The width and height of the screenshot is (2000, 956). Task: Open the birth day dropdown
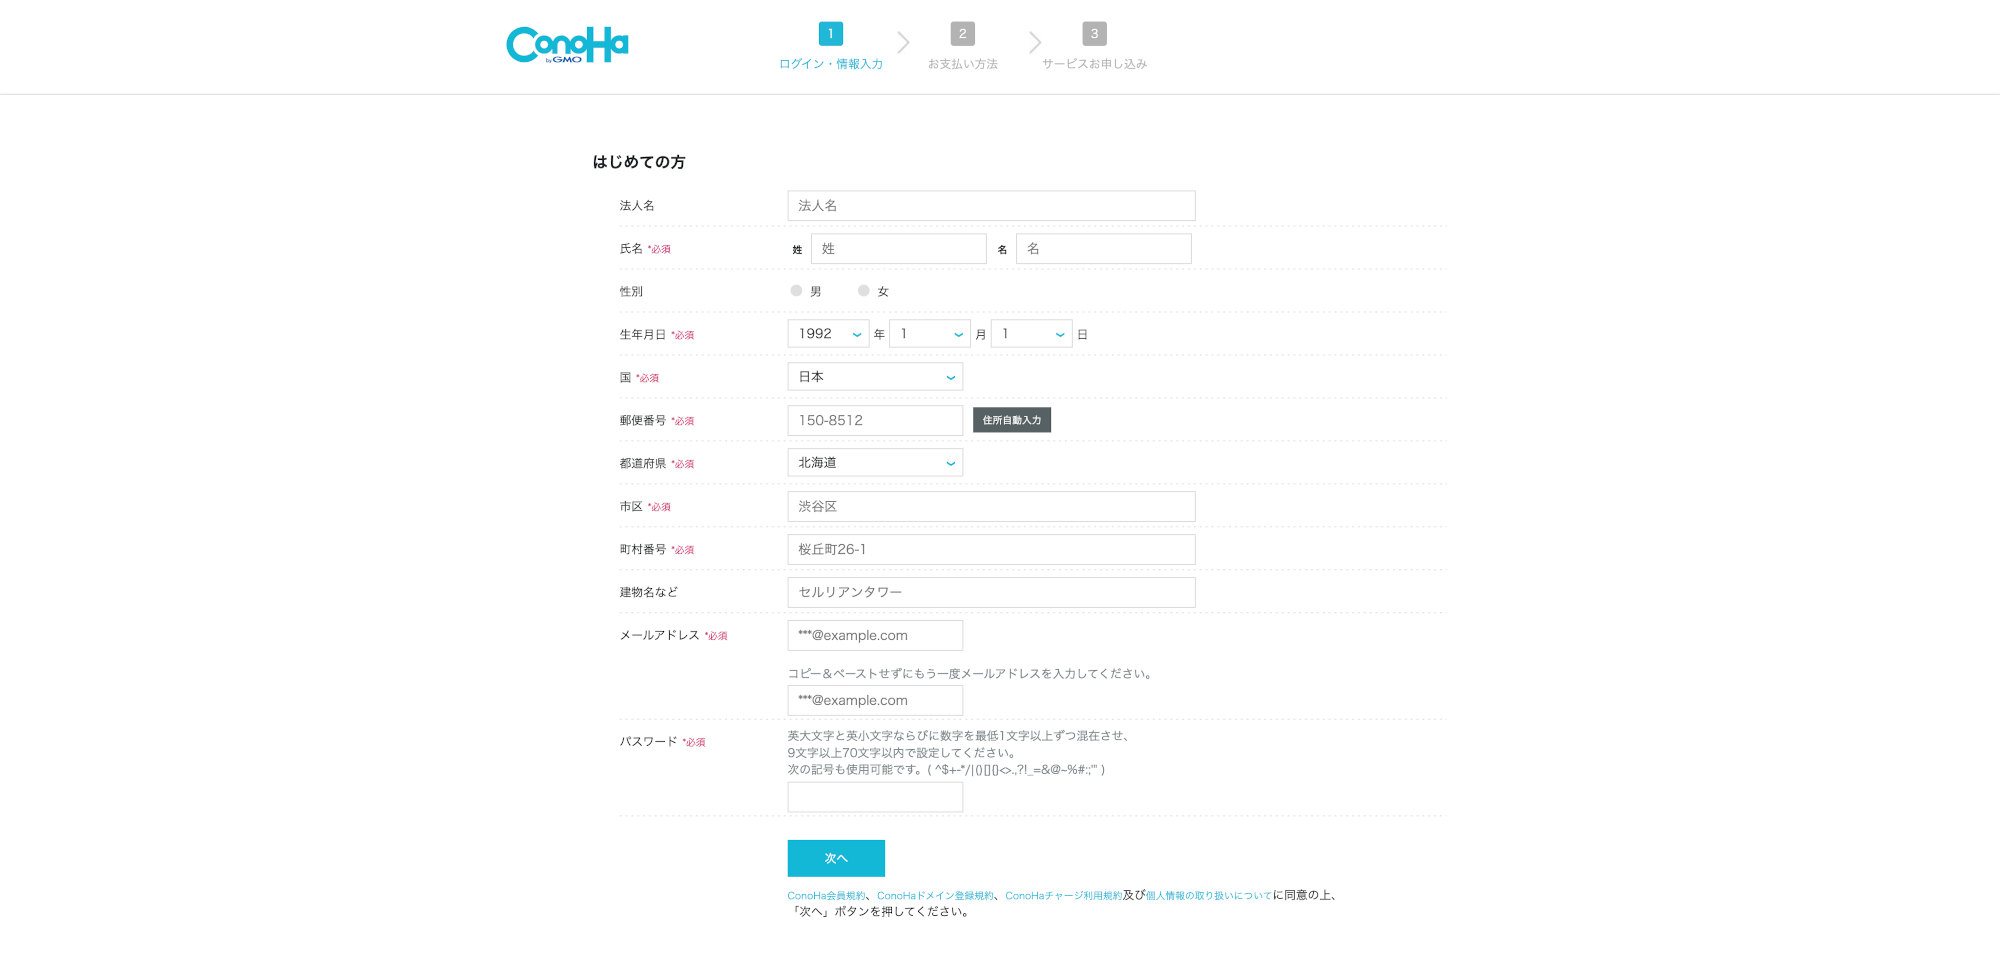pyautogui.click(x=1031, y=334)
